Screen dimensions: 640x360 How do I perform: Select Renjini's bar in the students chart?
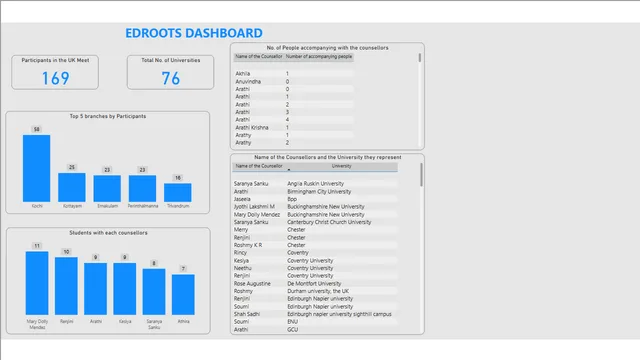click(x=66, y=286)
